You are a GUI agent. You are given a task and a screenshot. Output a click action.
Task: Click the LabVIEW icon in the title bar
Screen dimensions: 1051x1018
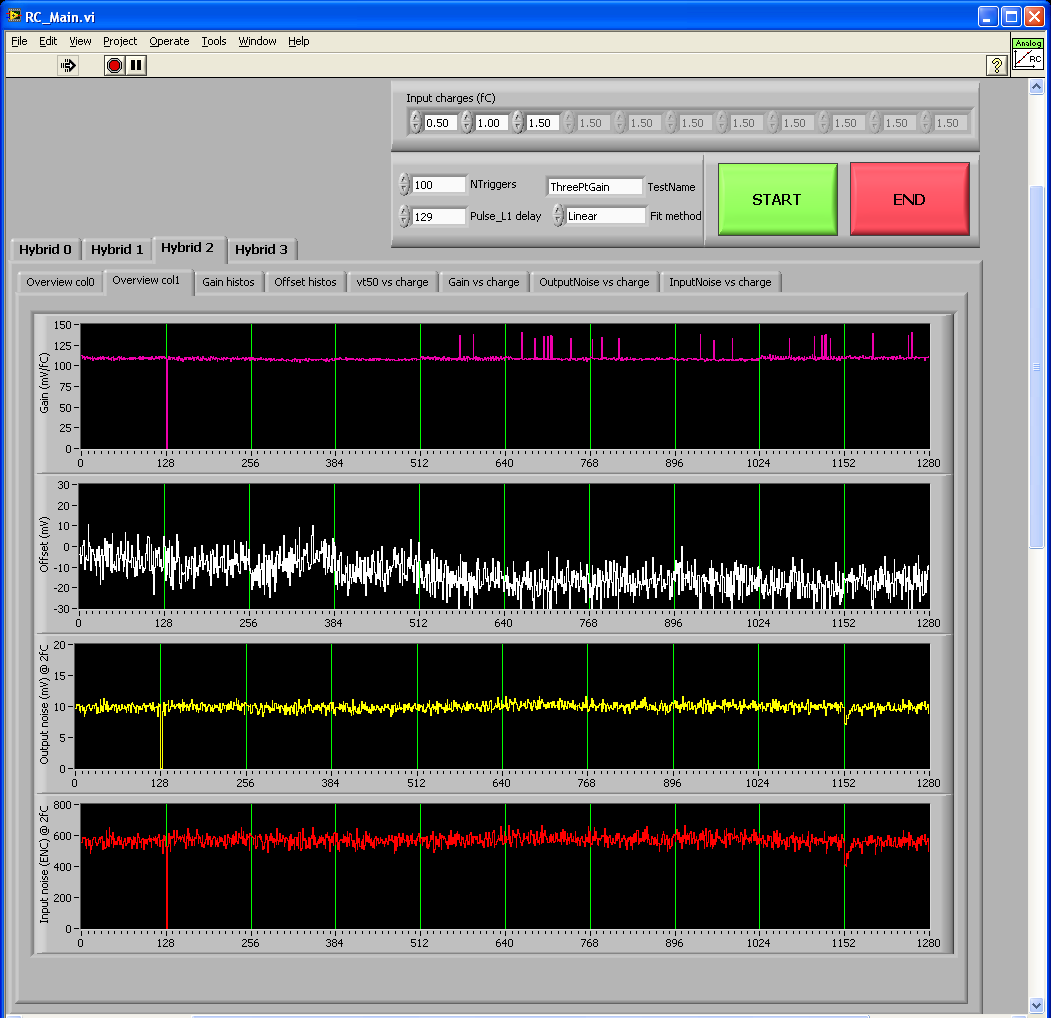point(14,16)
